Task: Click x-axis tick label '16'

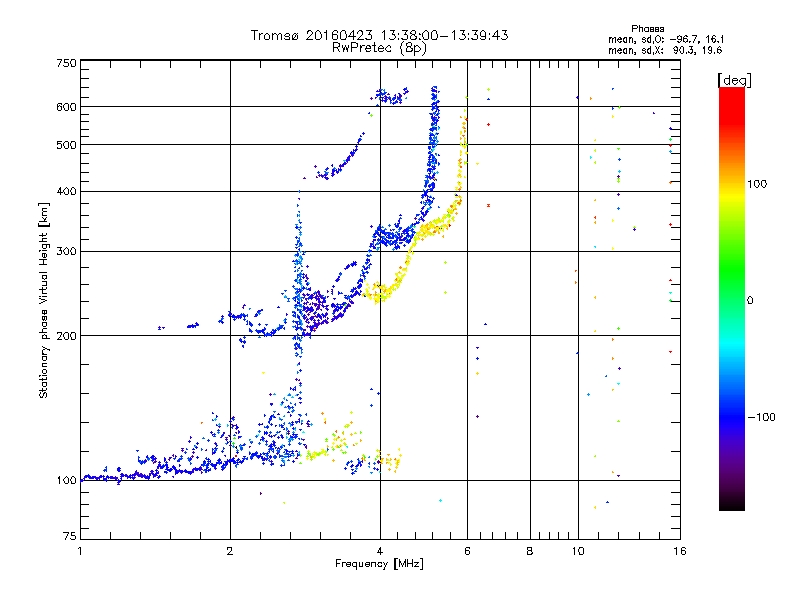Action: [680, 551]
